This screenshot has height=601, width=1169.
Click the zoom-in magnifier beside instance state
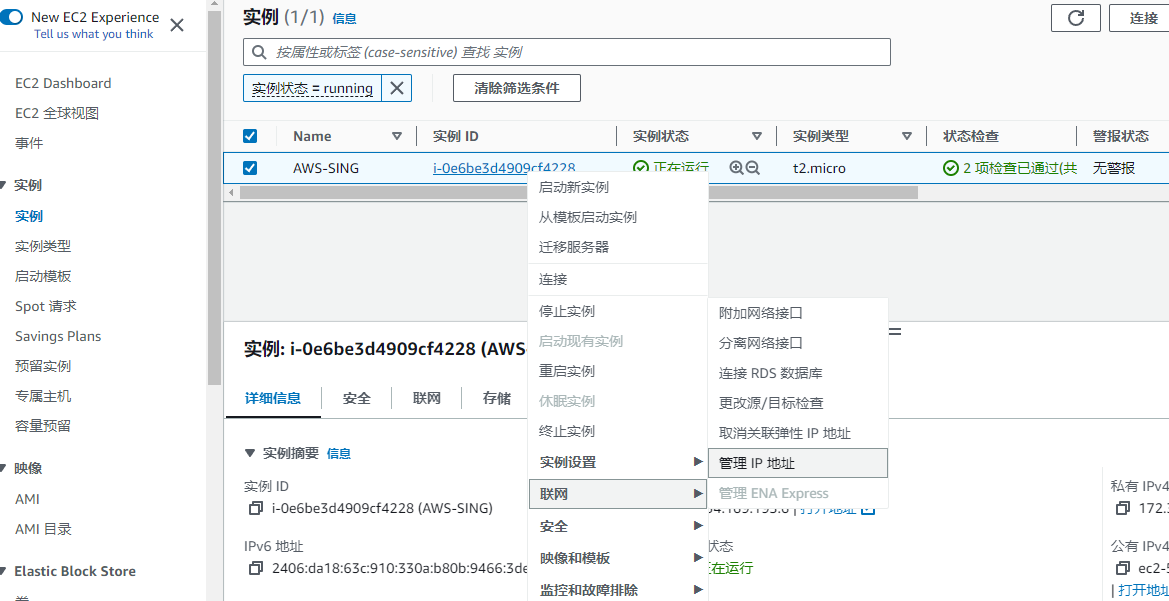click(x=736, y=168)
